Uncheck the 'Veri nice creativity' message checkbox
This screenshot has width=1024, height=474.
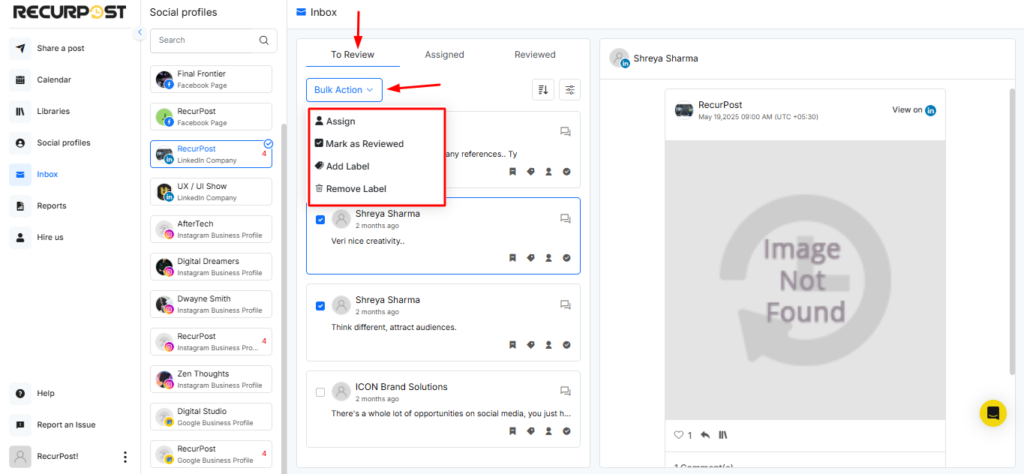click(x=320, y=219)
